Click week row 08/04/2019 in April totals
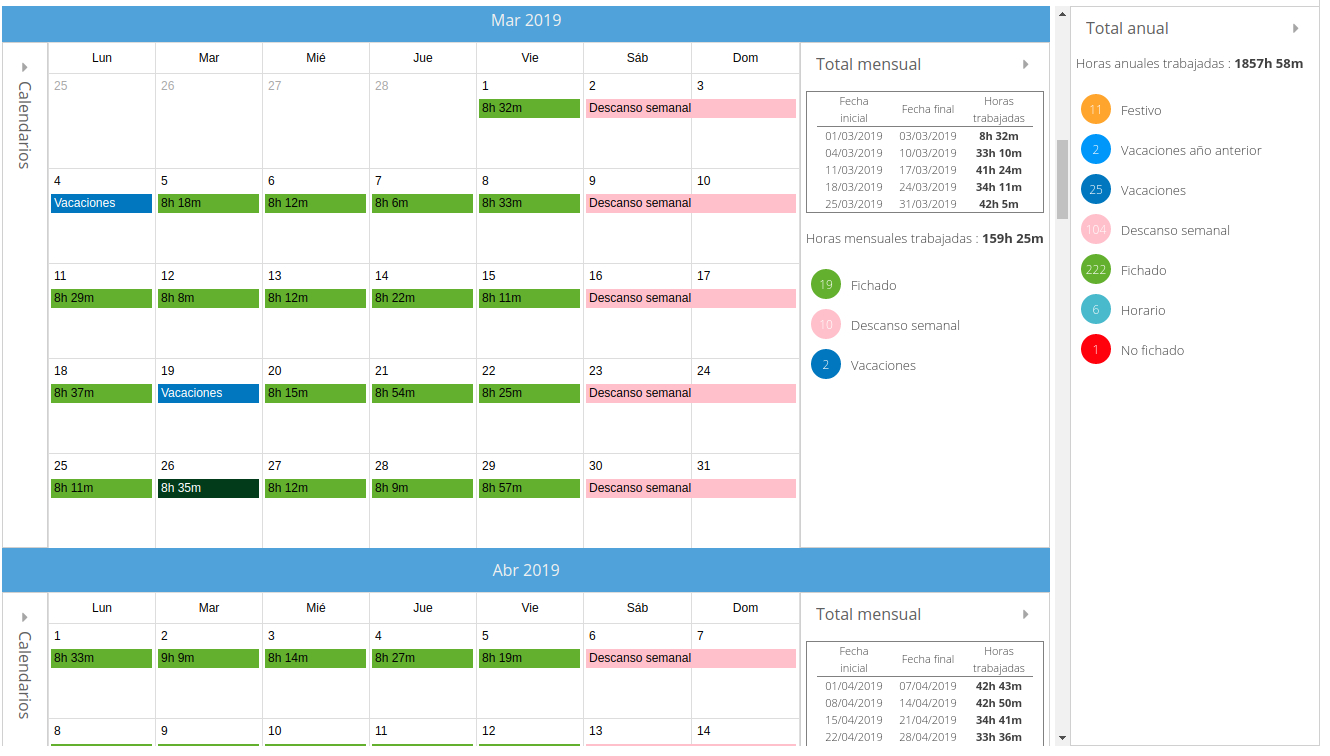Viewport: 1330px width, 756px height. (925, 703)
